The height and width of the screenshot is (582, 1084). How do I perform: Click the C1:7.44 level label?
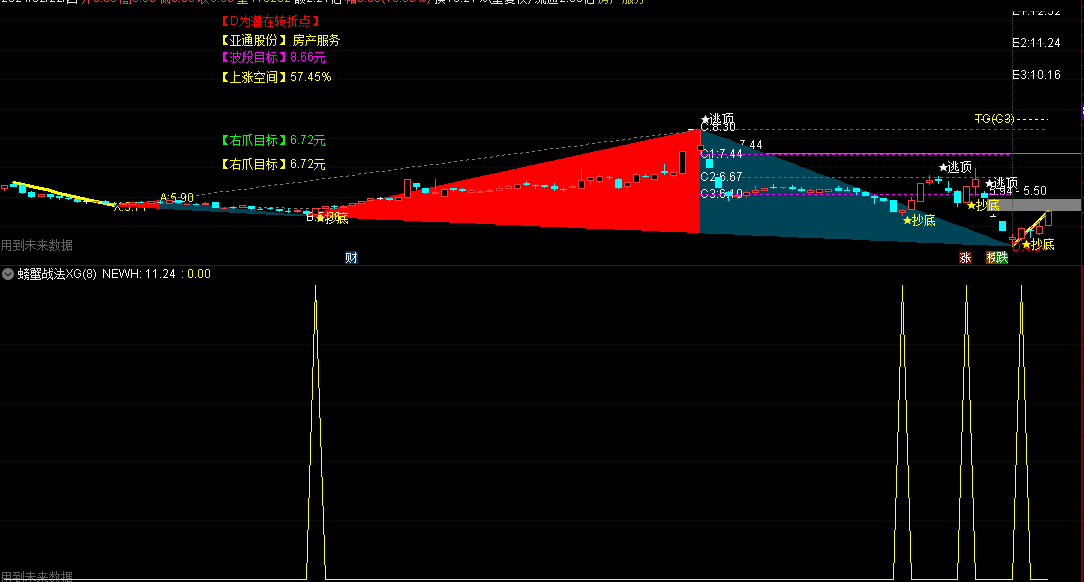(x=722, y=154)
